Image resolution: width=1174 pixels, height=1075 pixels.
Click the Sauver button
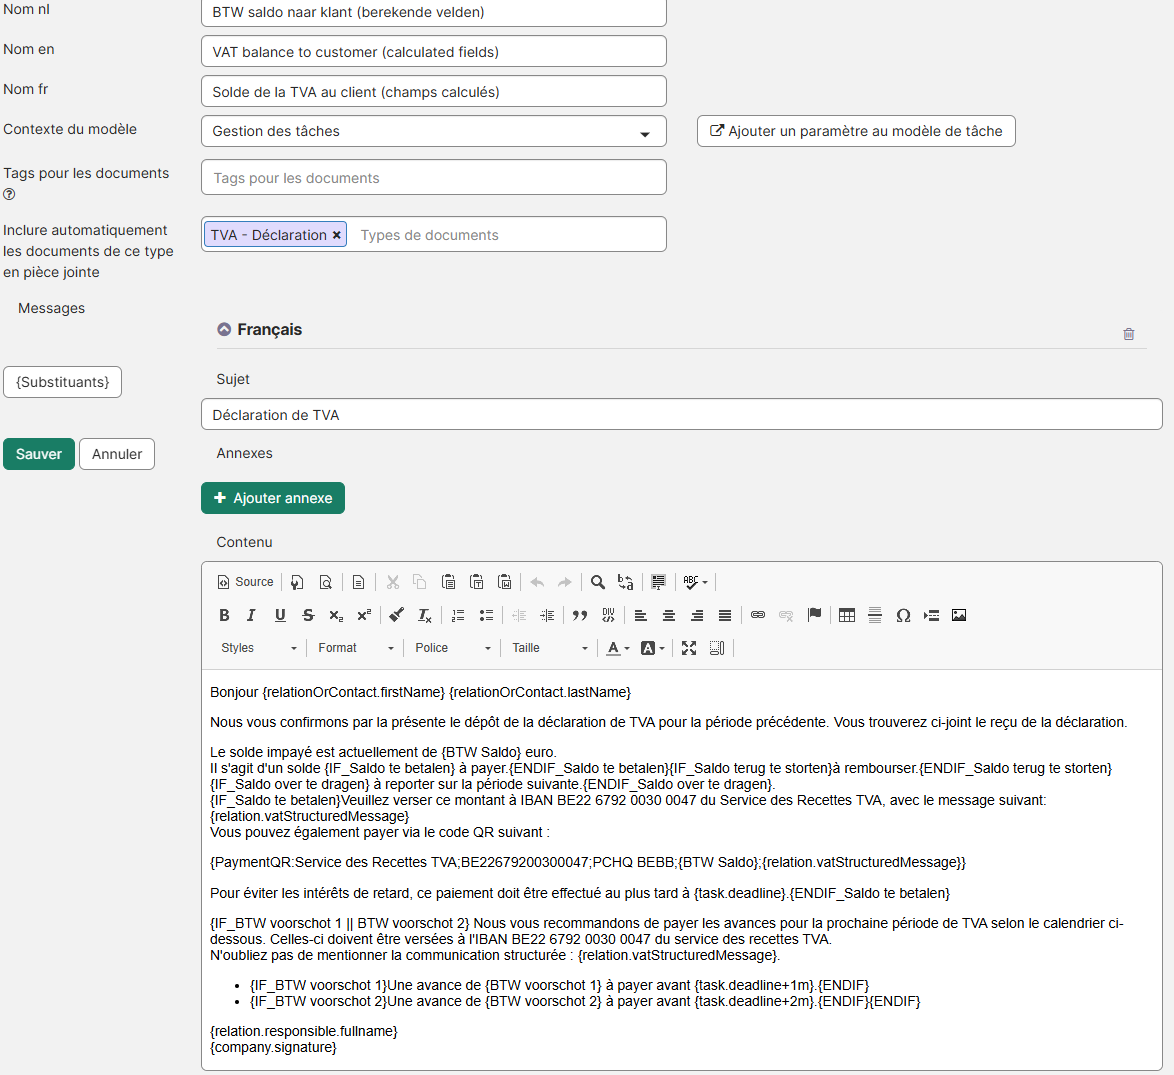tap(39, 454)
